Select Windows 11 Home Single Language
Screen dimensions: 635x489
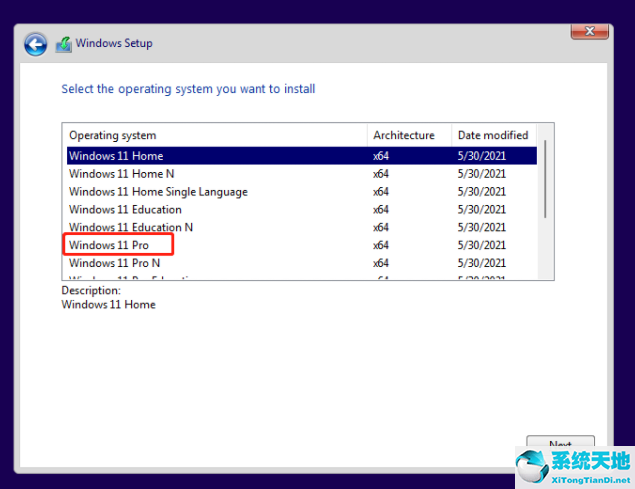302,192
